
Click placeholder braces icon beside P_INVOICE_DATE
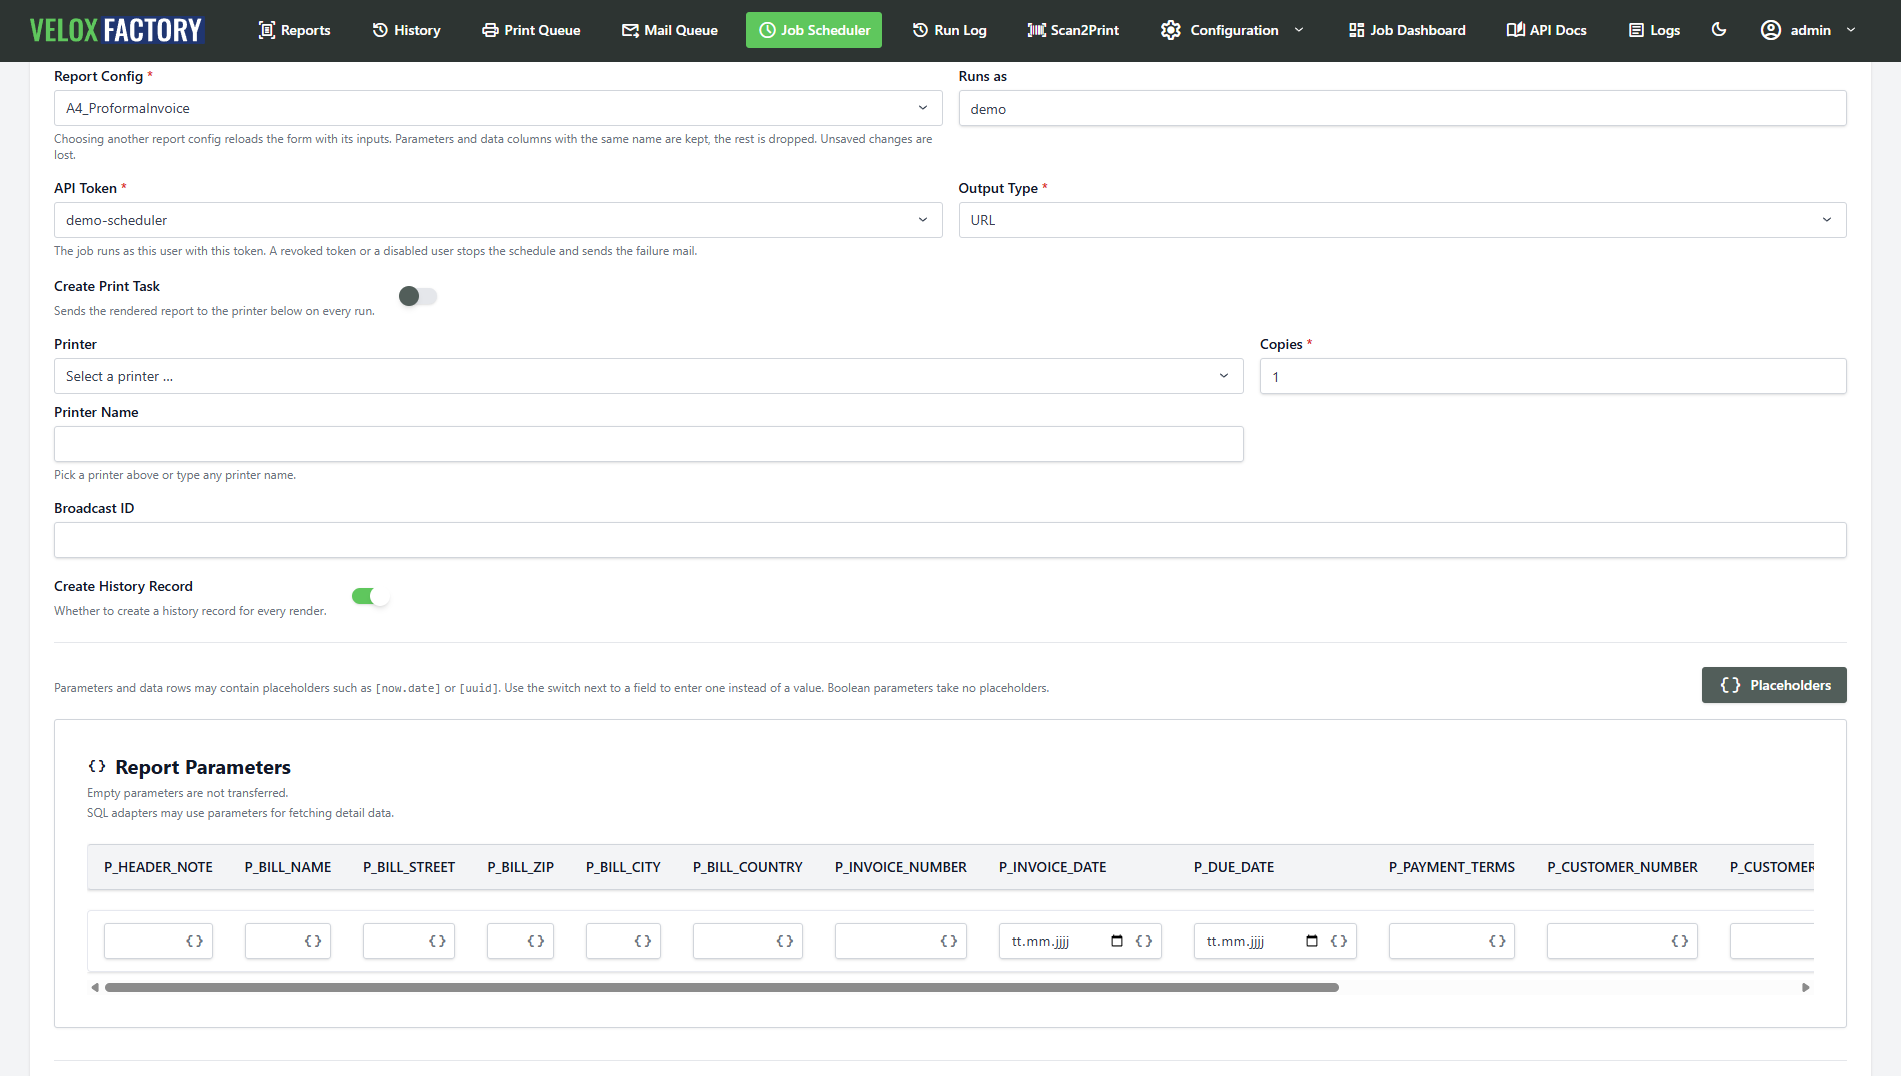point(1144,941)
